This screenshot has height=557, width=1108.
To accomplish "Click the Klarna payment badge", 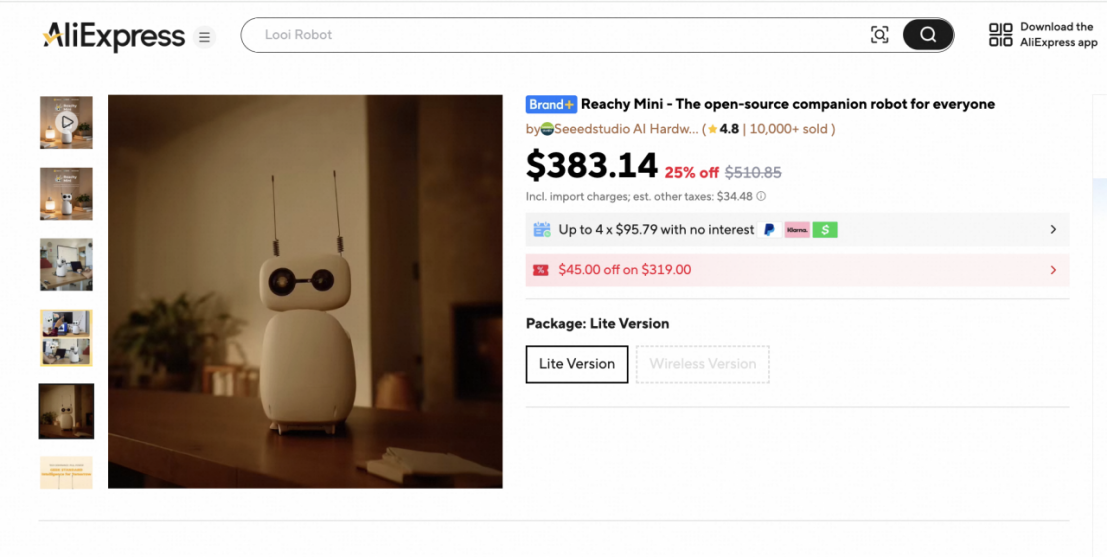I will (797, 230).
